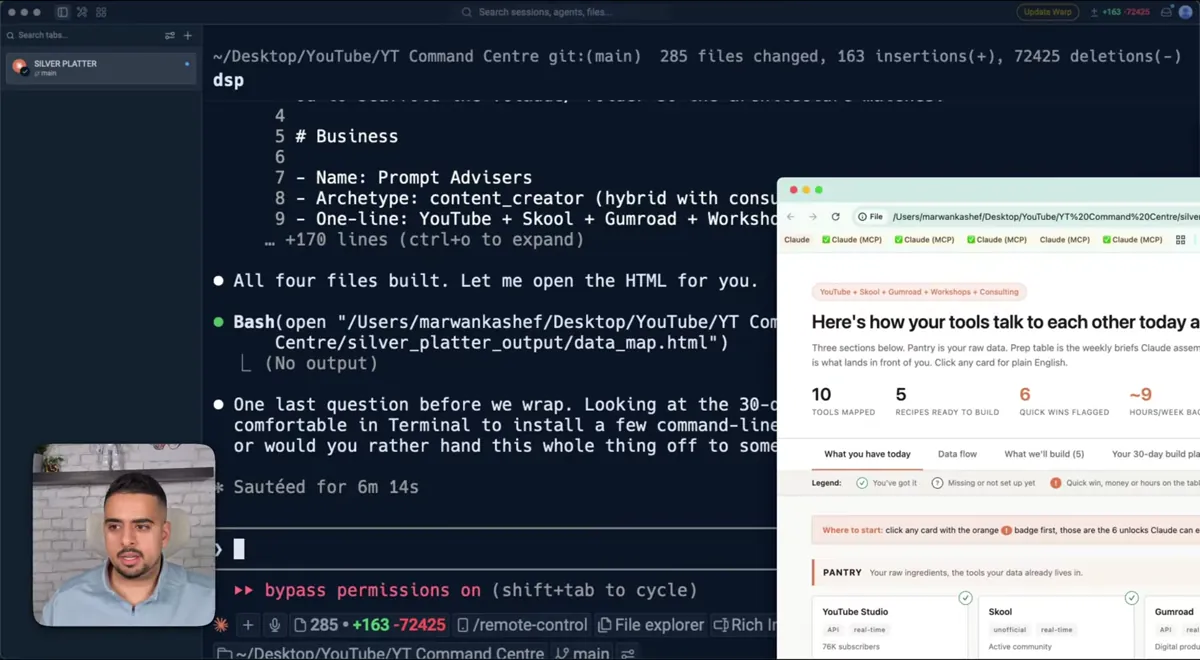The height and width of the screenshot is (660, 1200).
Task: Click the /remote-control chip
Action: (x=523, y=625)
